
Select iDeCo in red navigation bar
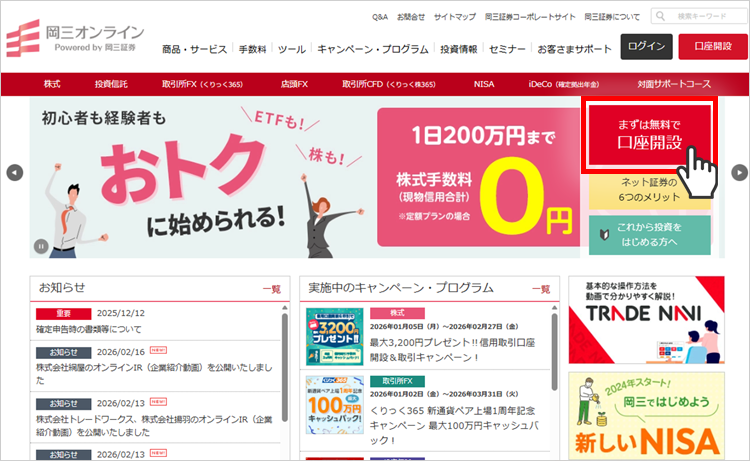point(563,84)
